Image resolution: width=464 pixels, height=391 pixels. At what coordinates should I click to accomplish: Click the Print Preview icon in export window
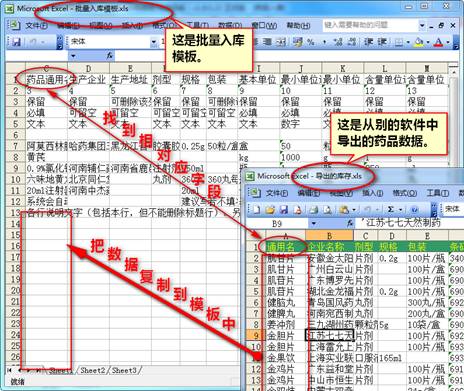[x=328, y=210]
